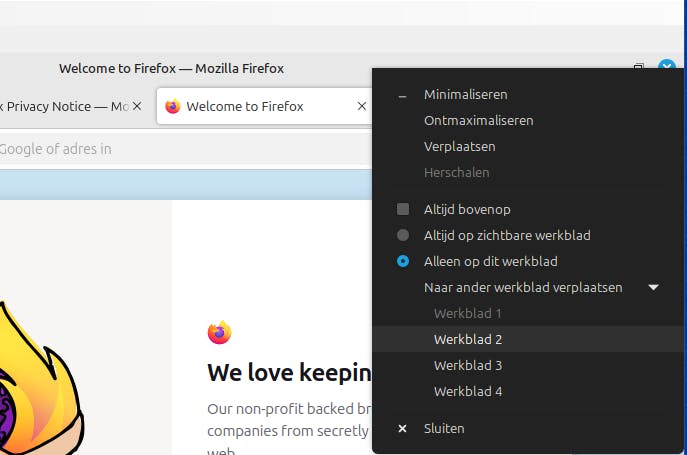Click the Firefox logo above the page heading

coord(219,332)
